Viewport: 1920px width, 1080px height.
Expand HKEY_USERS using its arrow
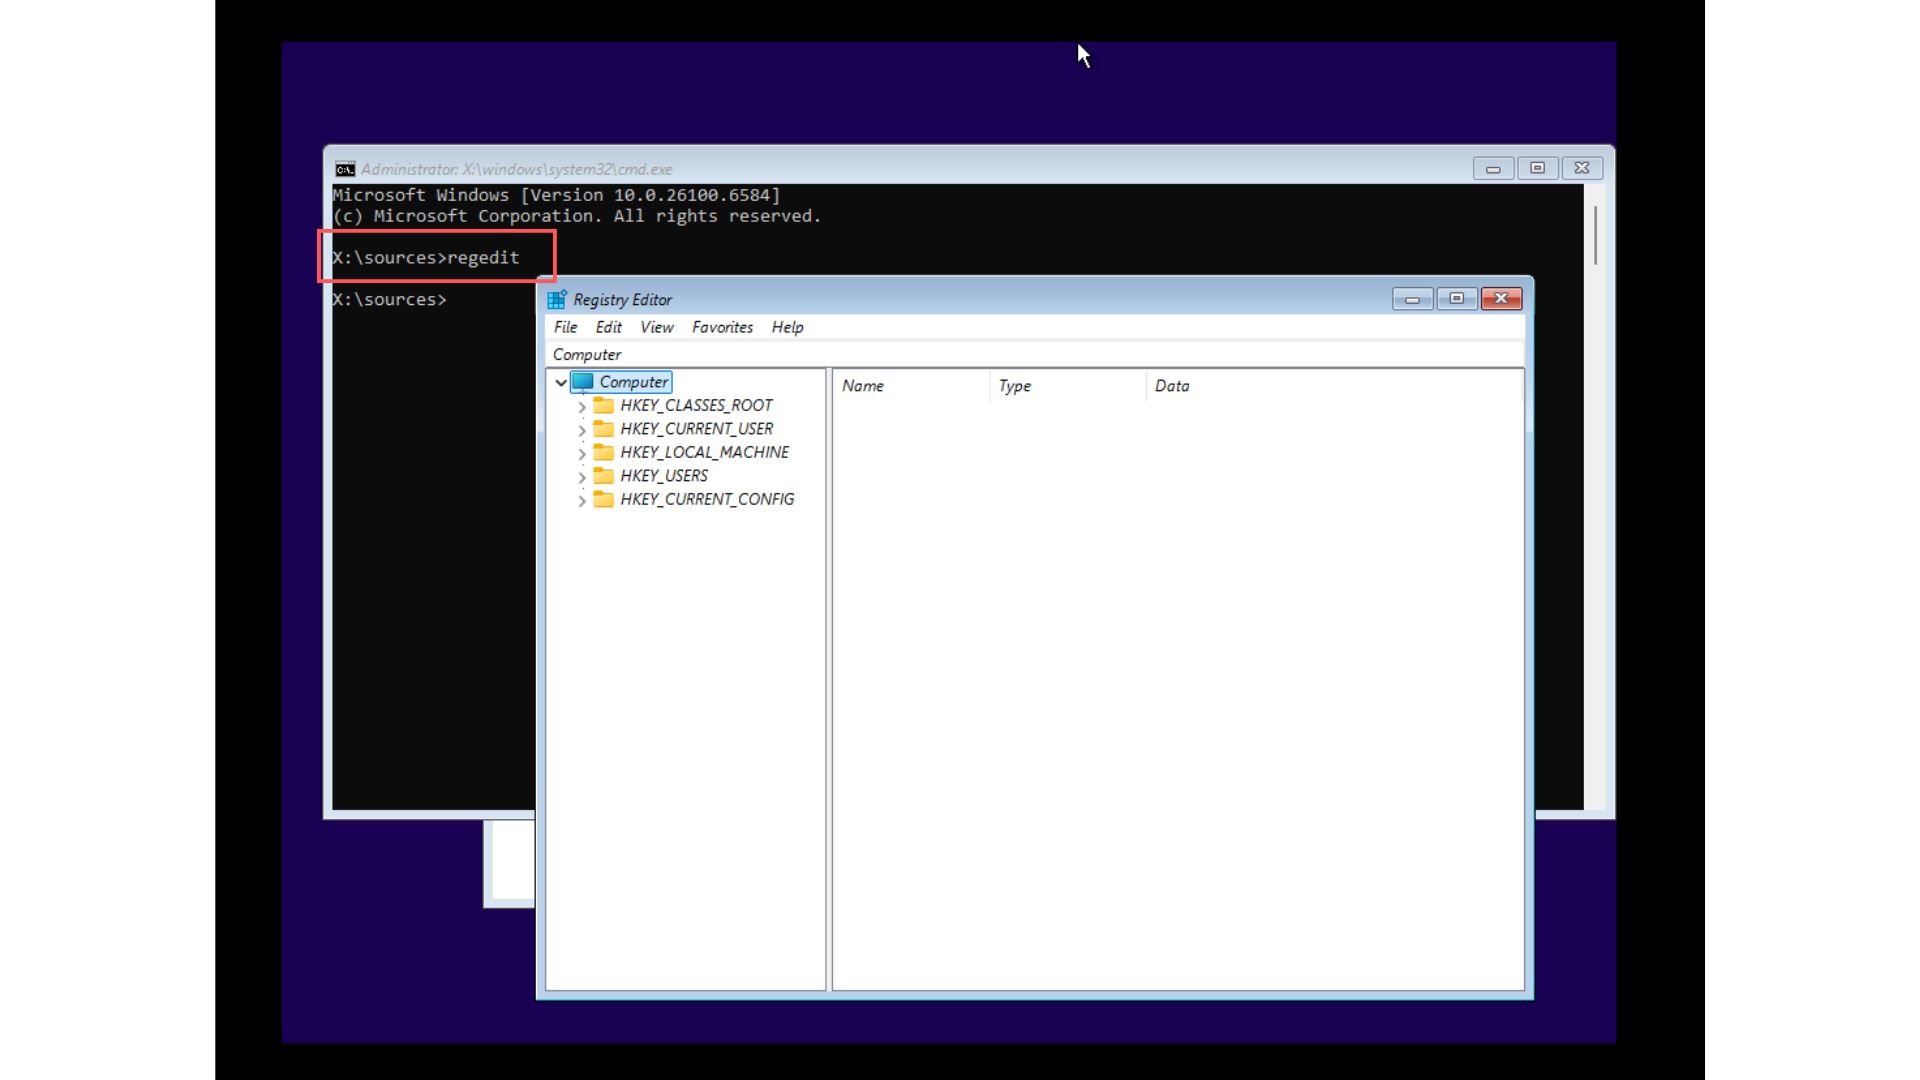click(x=582, y=476)
